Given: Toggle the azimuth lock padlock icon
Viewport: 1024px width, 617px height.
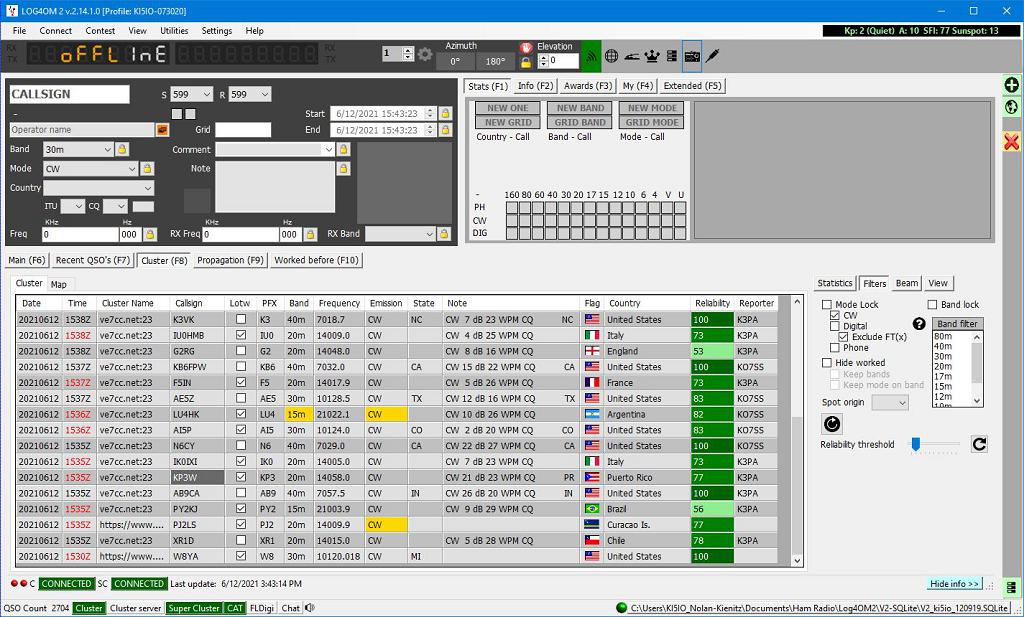Looking at the screenshot, I should click(526, 63).
